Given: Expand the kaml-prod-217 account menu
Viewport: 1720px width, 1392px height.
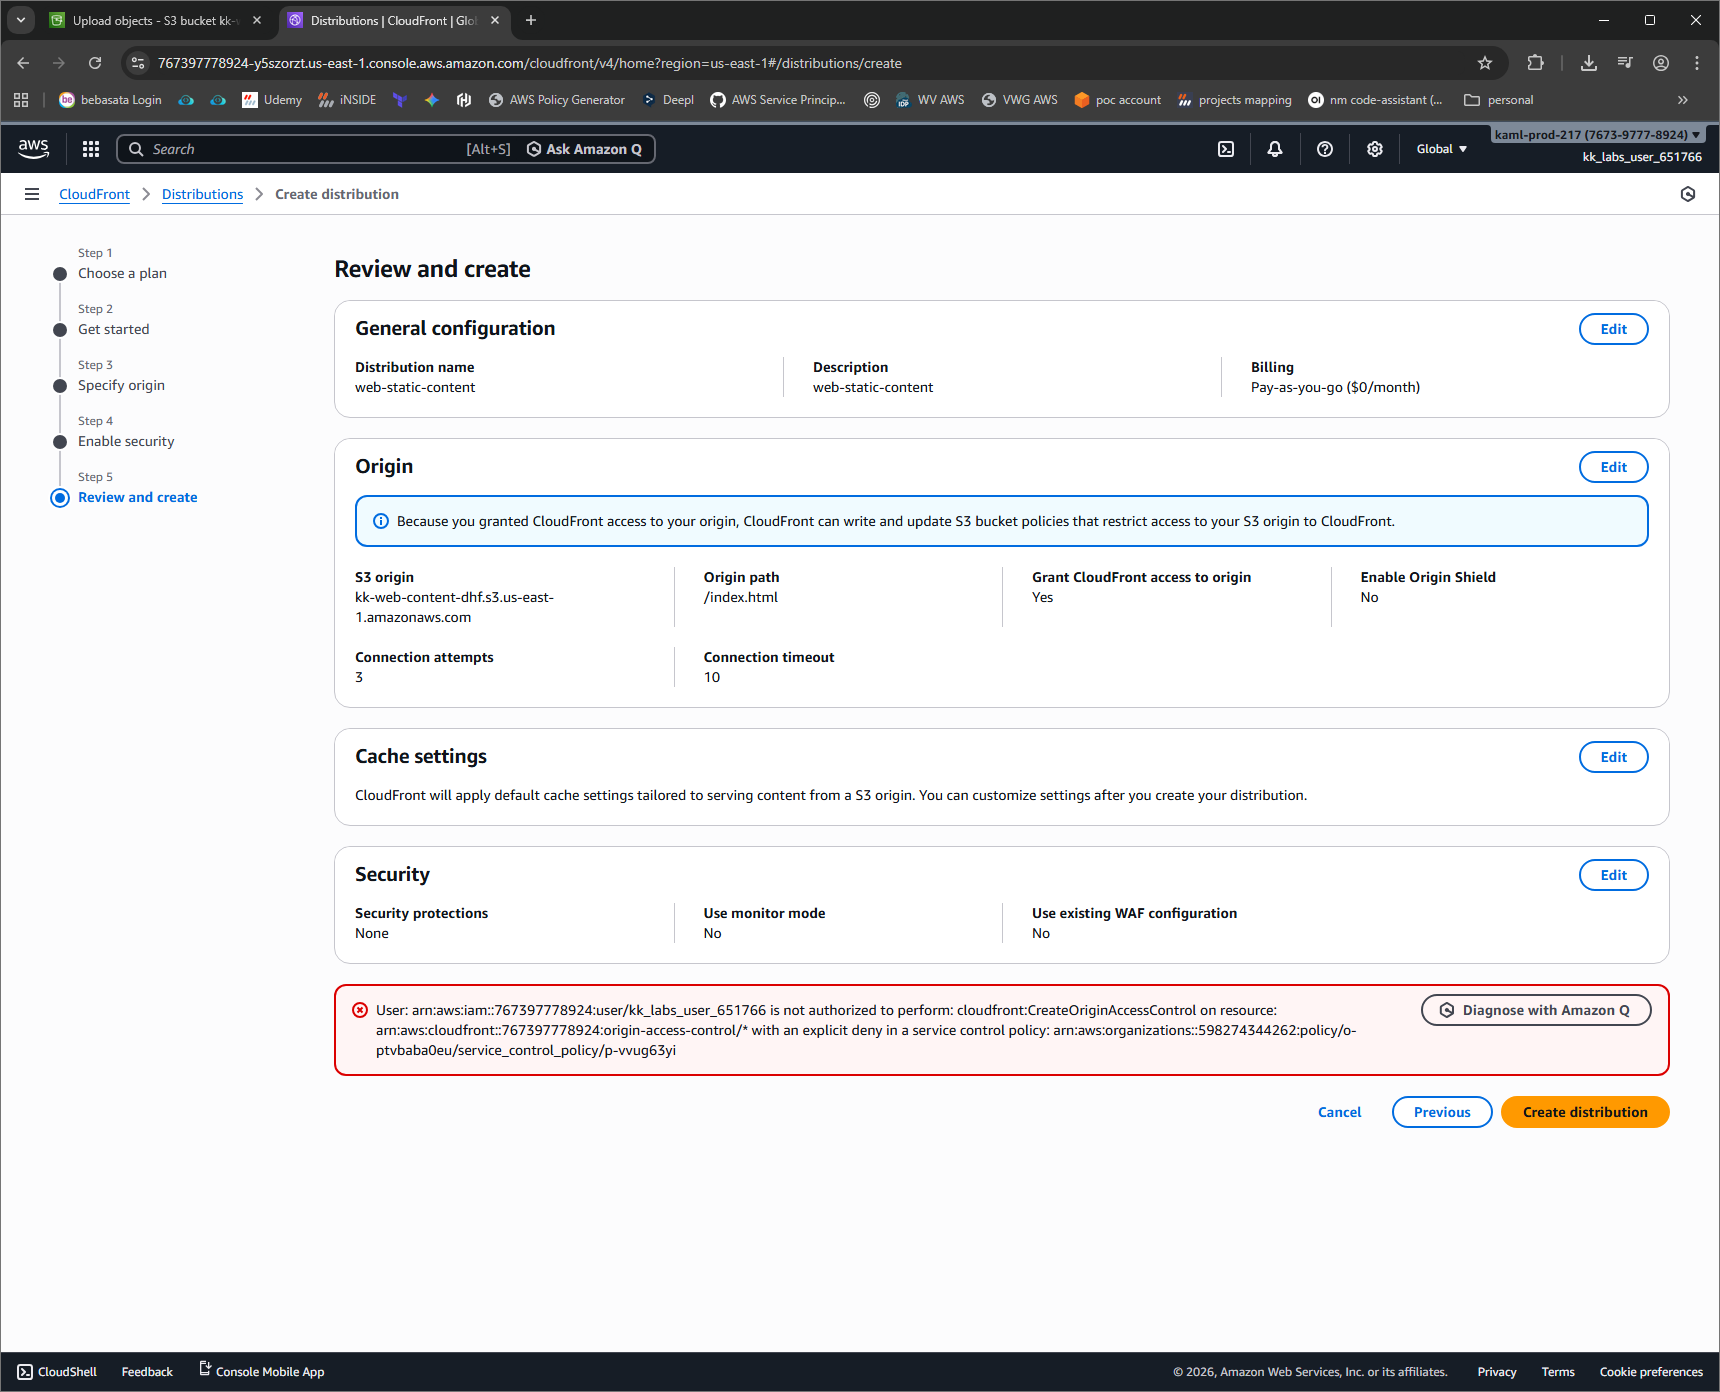Looking at the screenshot, I should coord(1596,135).
